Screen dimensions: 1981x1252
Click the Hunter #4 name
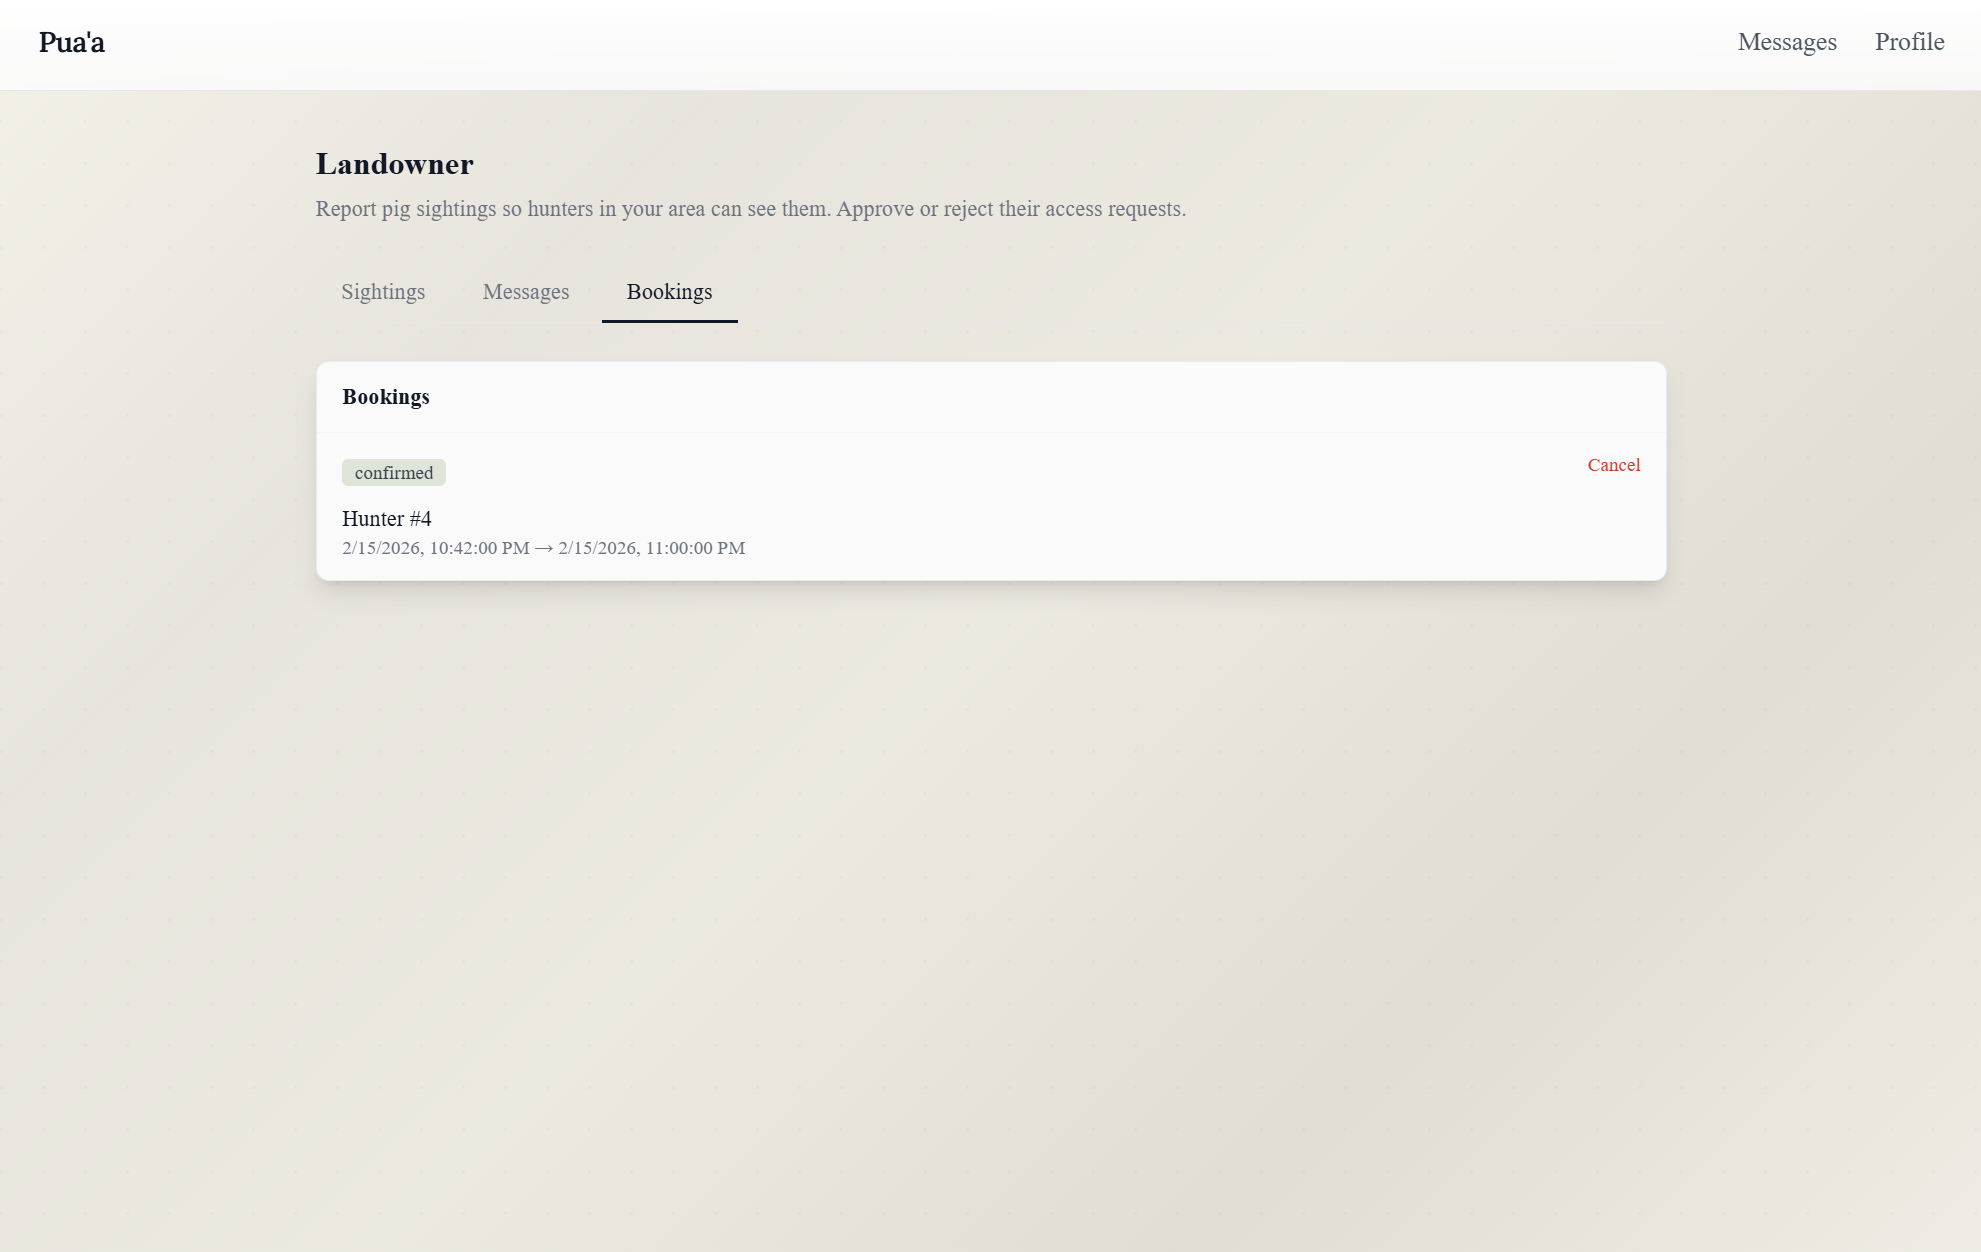pyautogui.click(x=386, y=519)
